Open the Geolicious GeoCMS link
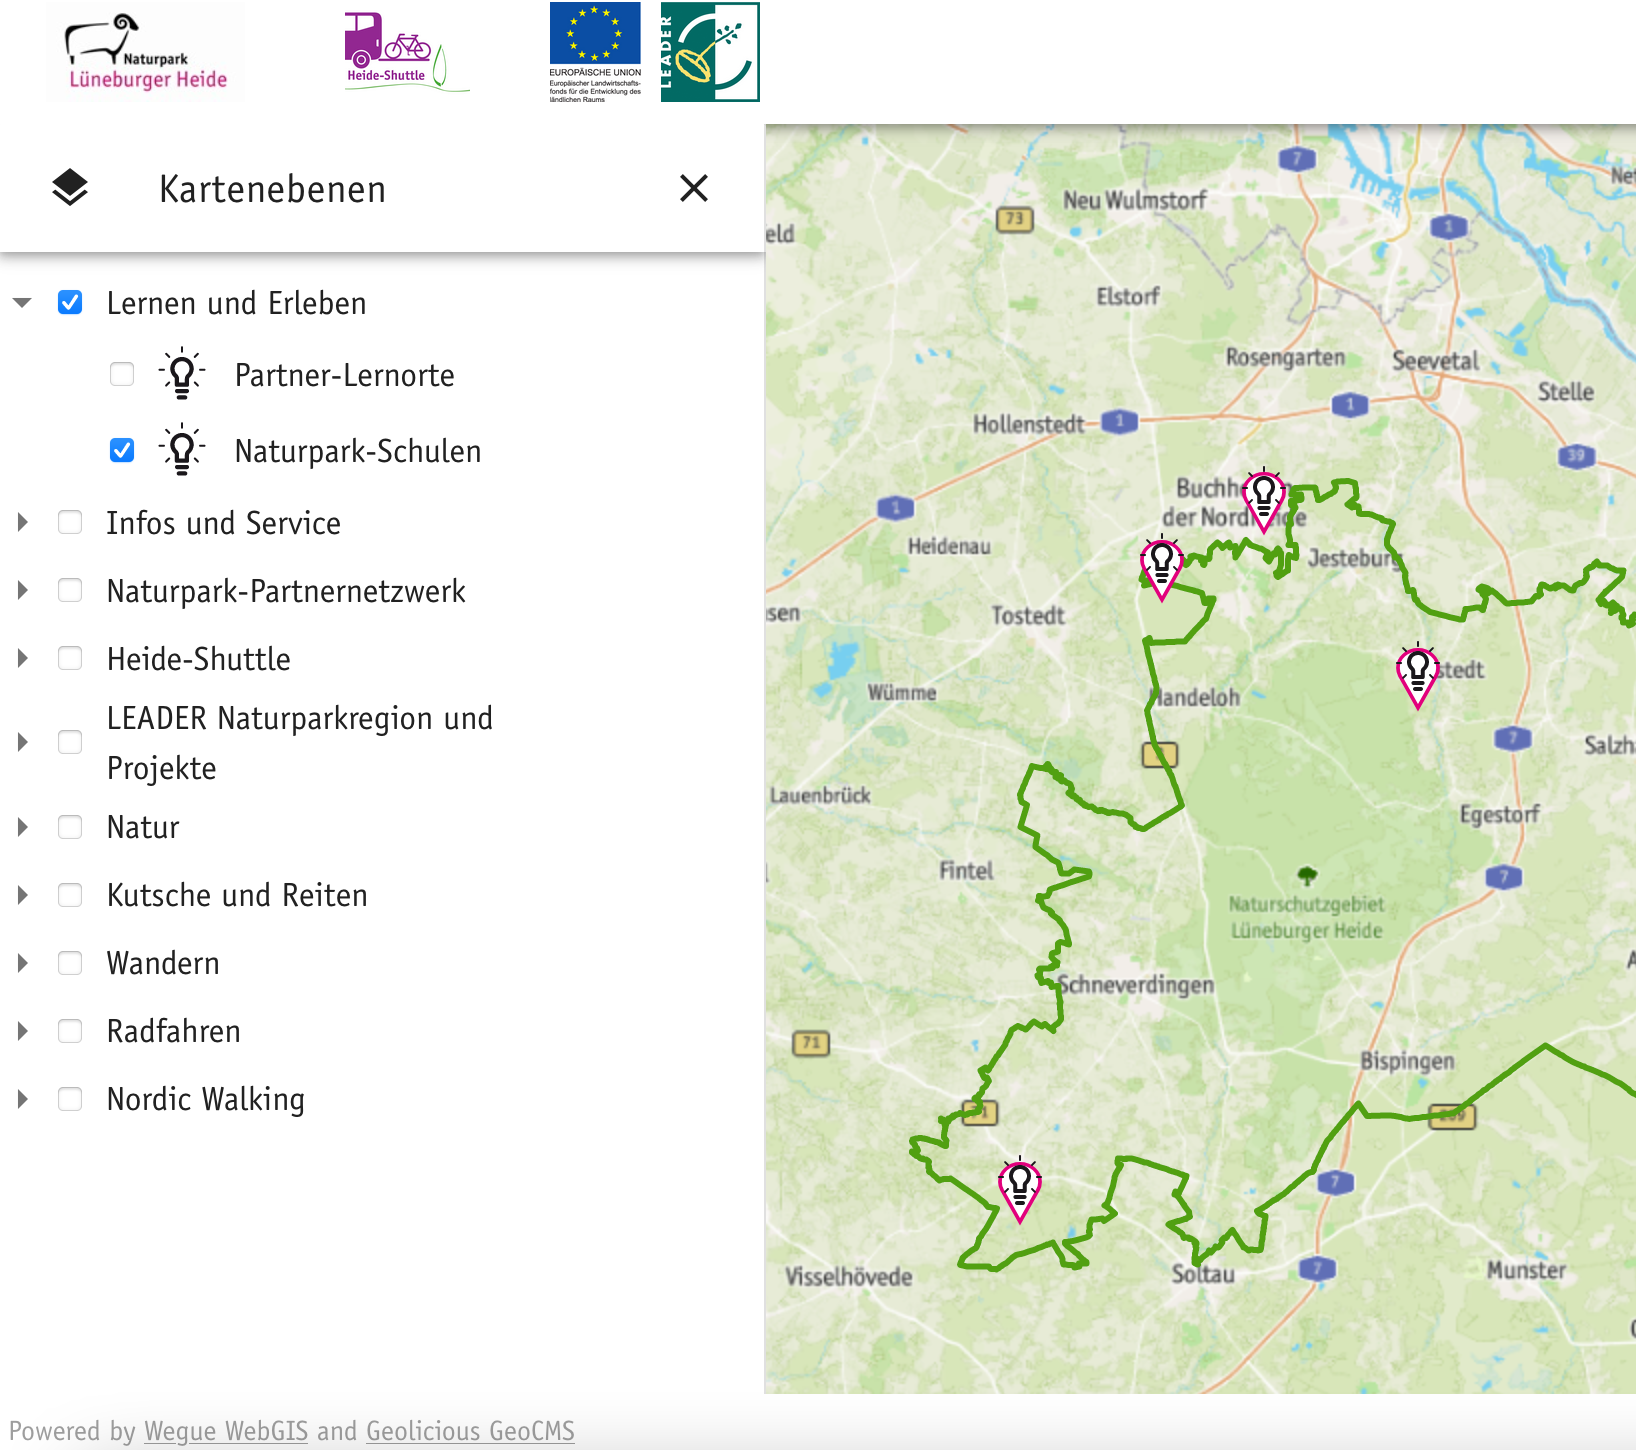The image size is (1636, 1450). [x=470, y=1431]
